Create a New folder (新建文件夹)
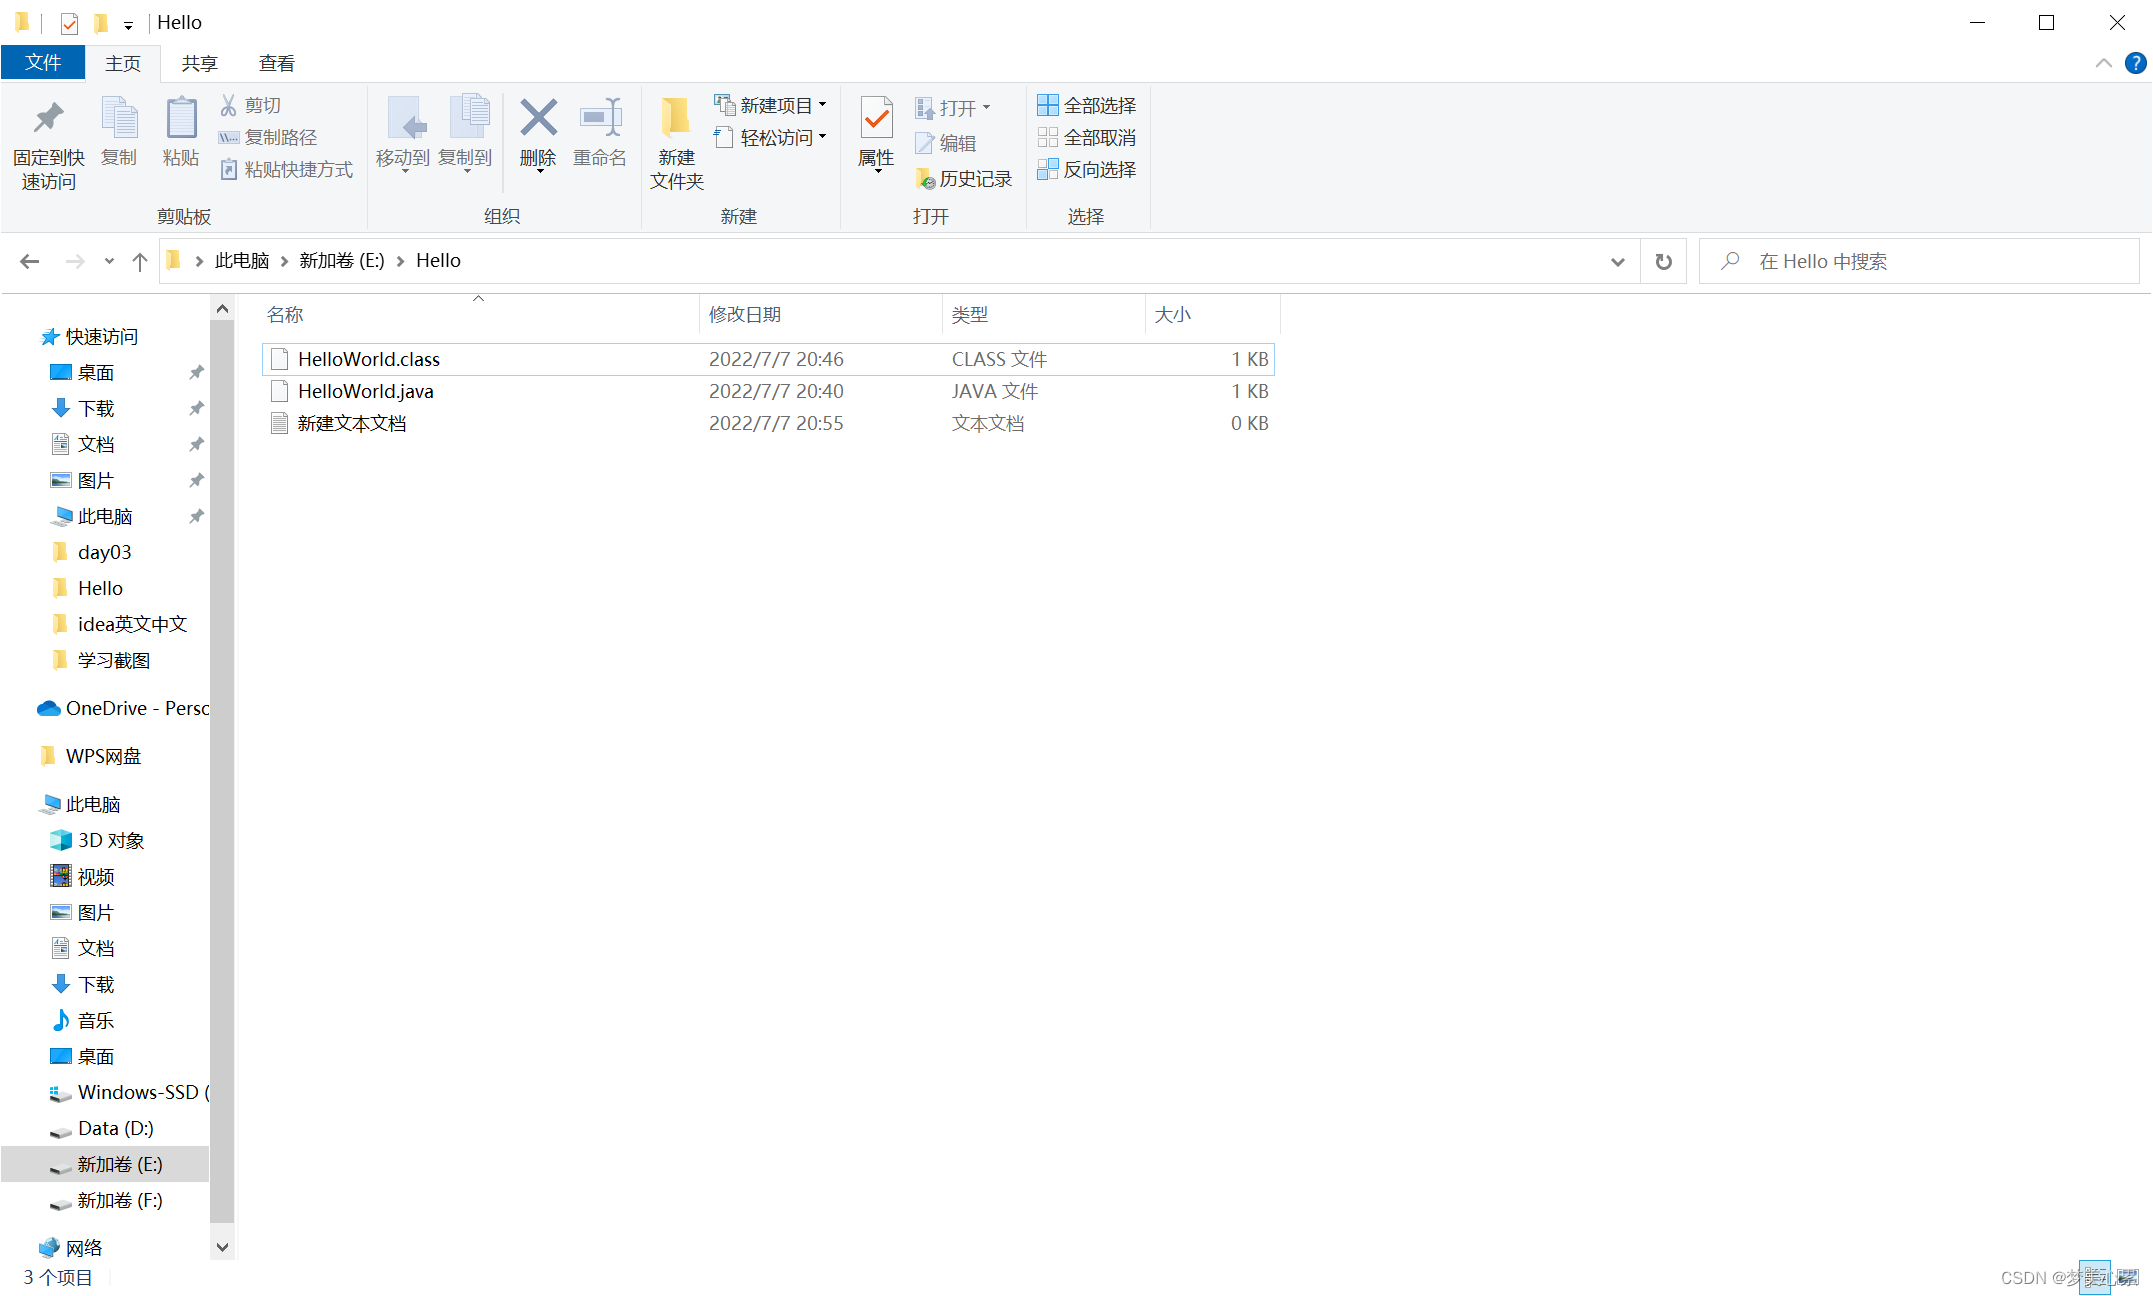The height and width of the screenshot is (1296, 2153). 677,143
